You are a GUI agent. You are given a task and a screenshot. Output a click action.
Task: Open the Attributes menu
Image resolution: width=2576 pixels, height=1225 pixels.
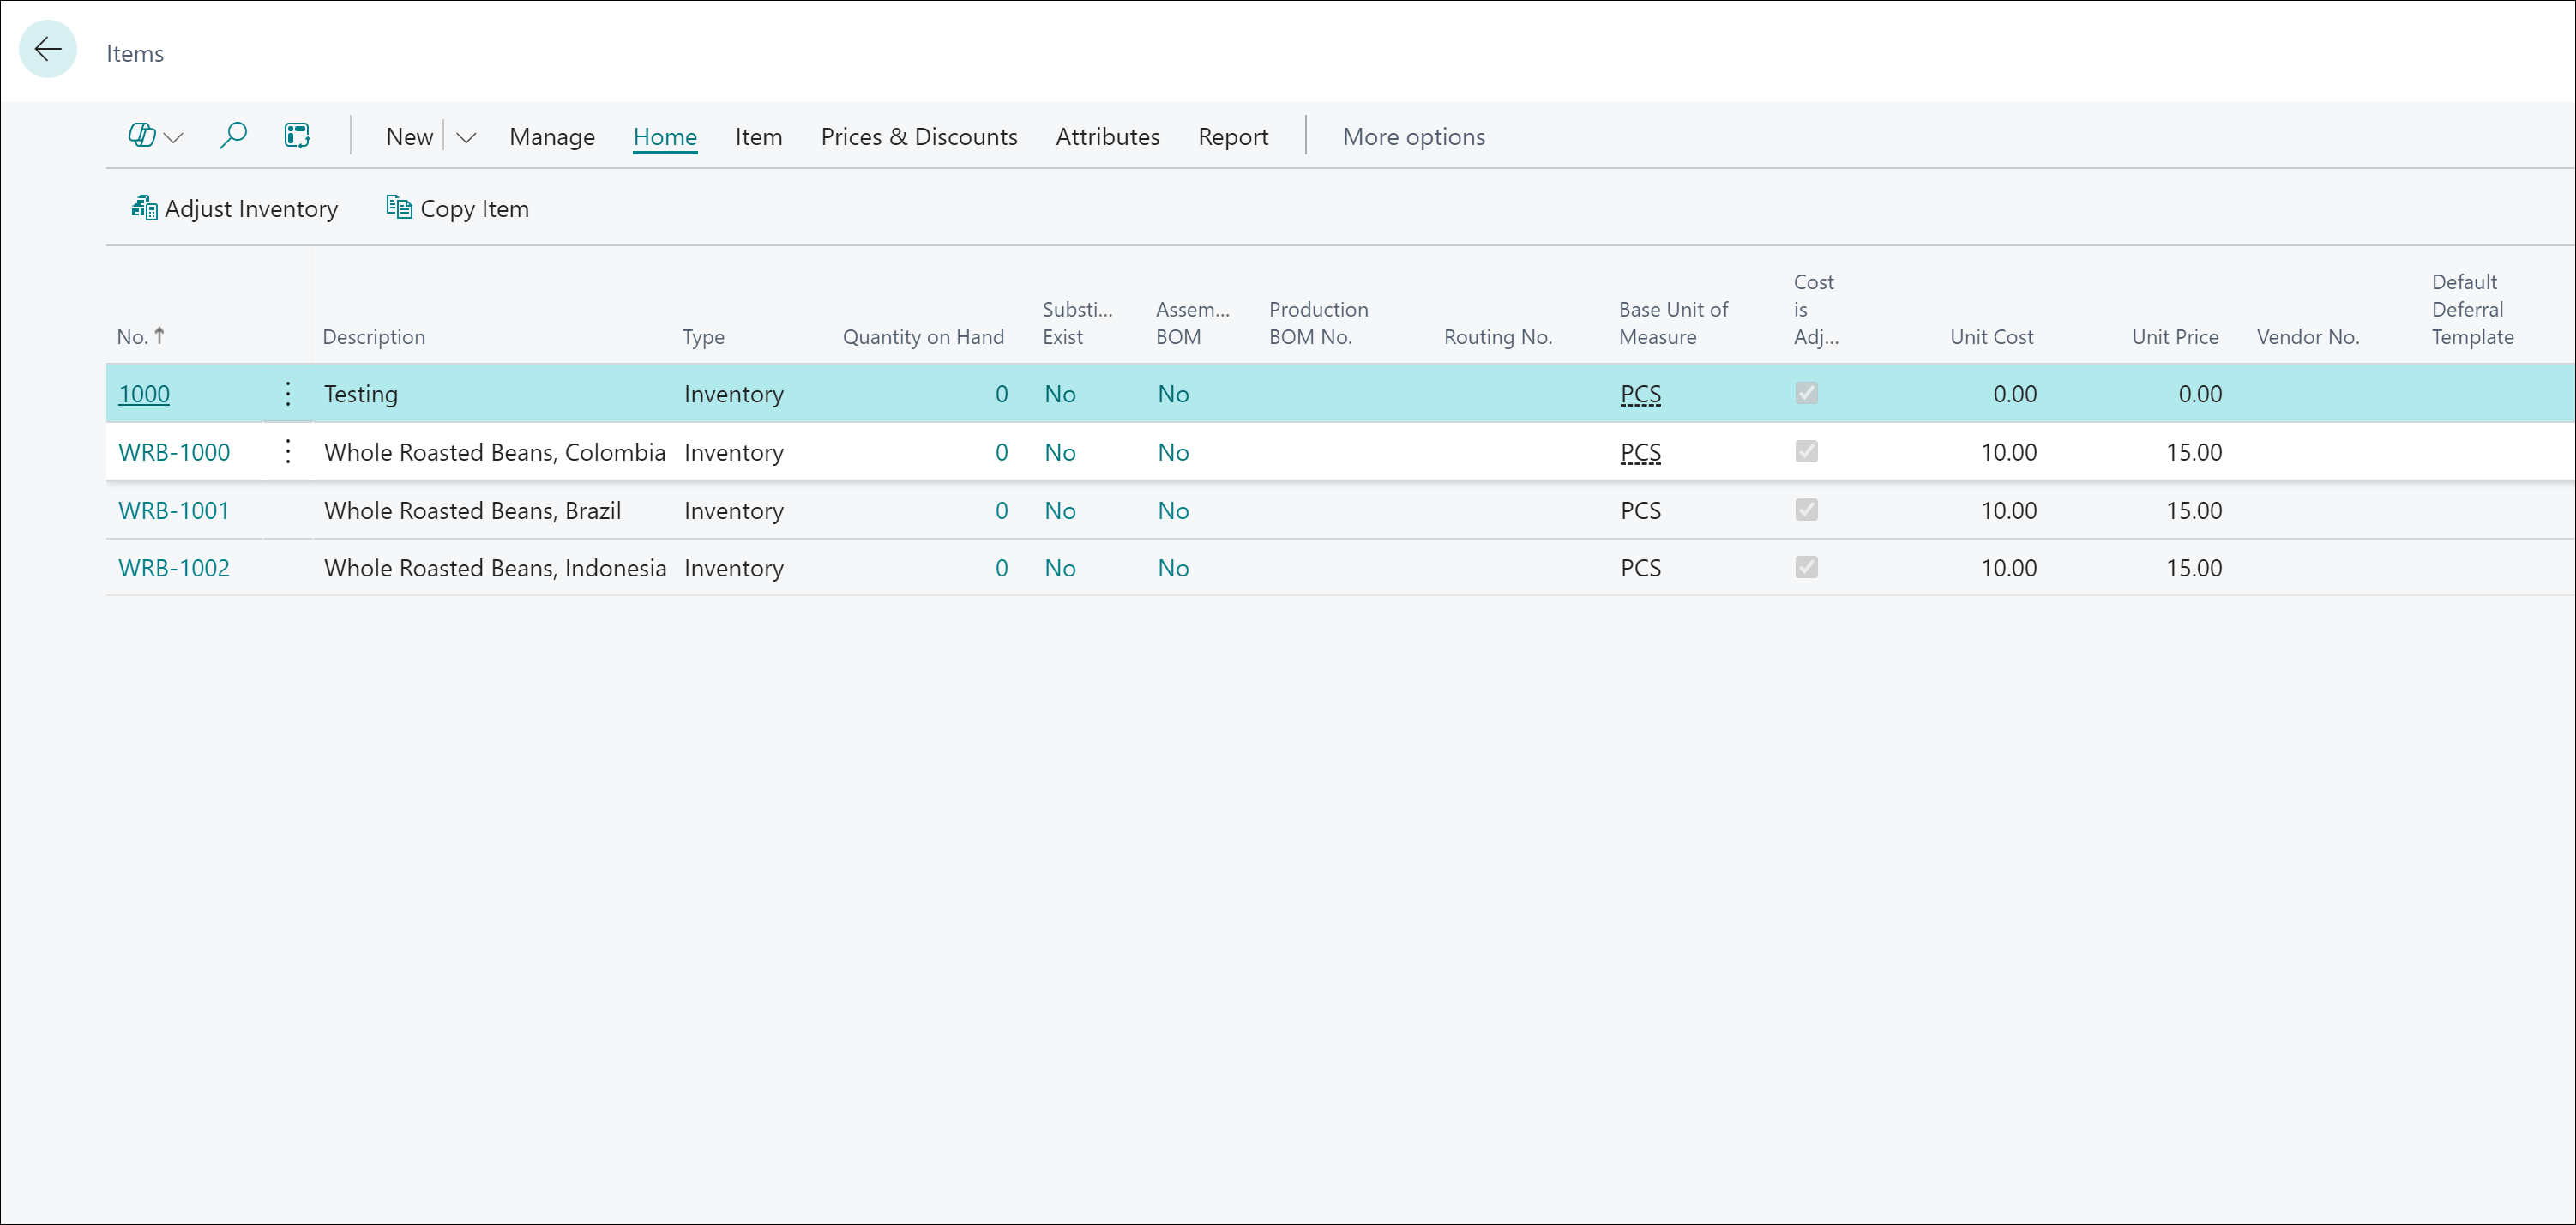1107,137
